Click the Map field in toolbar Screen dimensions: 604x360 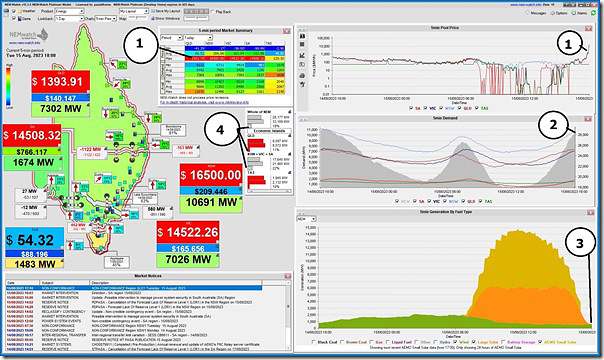(x=138, y=18)
